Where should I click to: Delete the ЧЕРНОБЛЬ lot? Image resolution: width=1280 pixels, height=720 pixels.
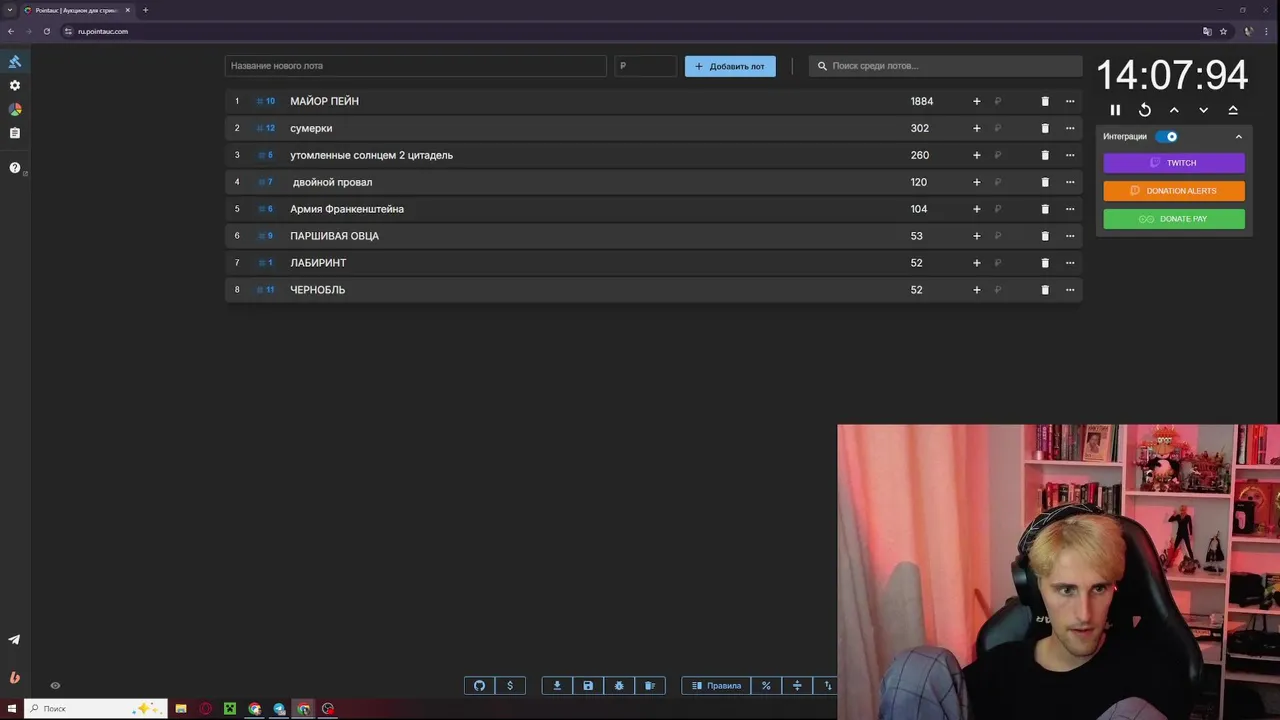click(x=1045, y=290)
